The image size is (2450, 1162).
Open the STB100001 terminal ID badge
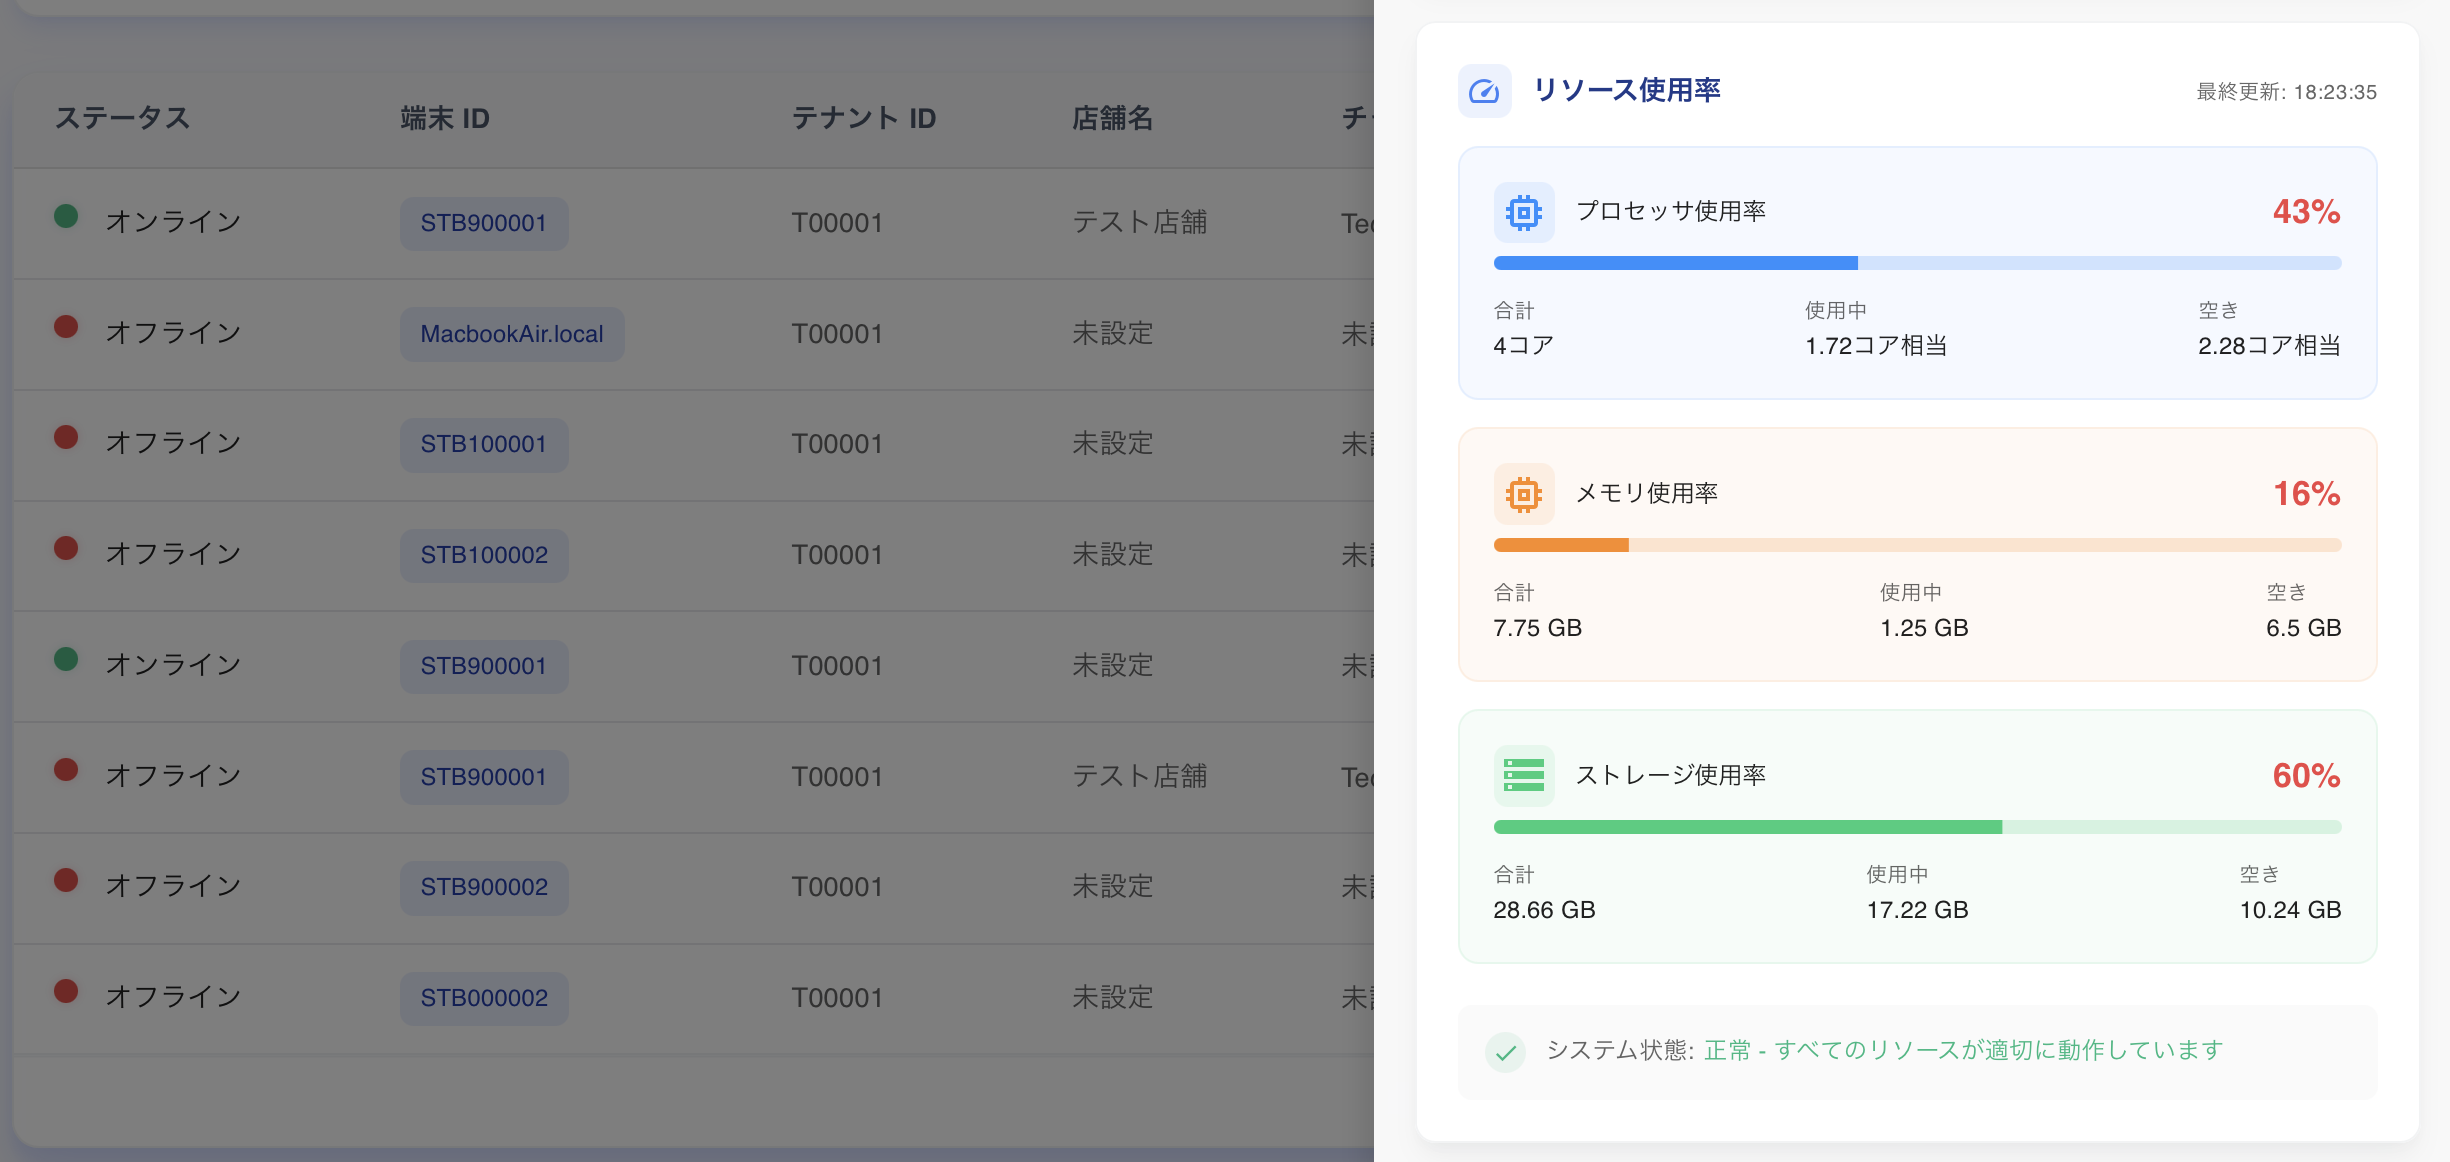483,444
